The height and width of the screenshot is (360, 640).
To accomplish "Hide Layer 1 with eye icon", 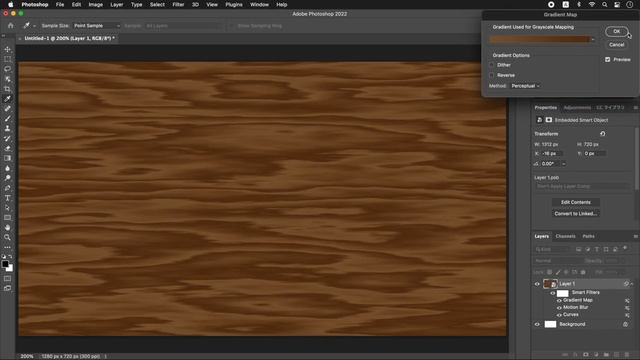I will pos(537,284).
